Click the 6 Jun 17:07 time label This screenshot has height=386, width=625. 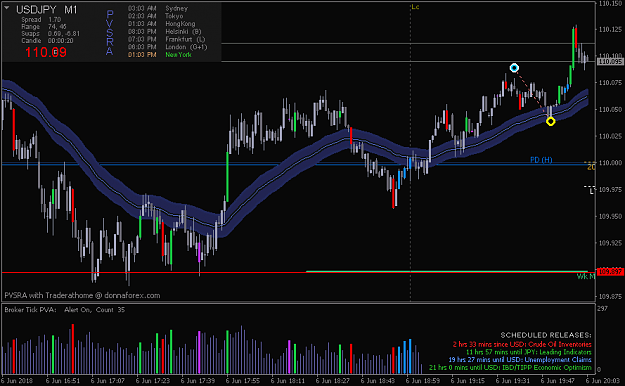click(108, 381)
